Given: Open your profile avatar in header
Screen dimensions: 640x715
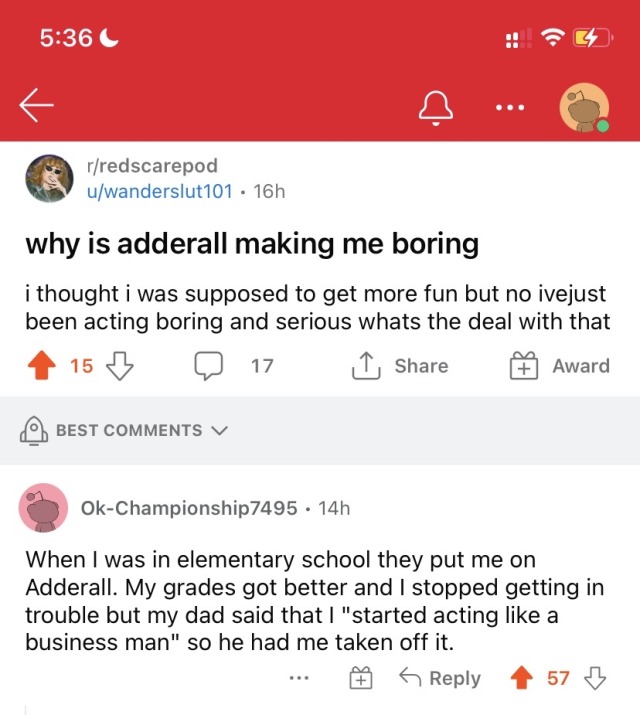Looking at the screenshot, I should pos(584,109).
